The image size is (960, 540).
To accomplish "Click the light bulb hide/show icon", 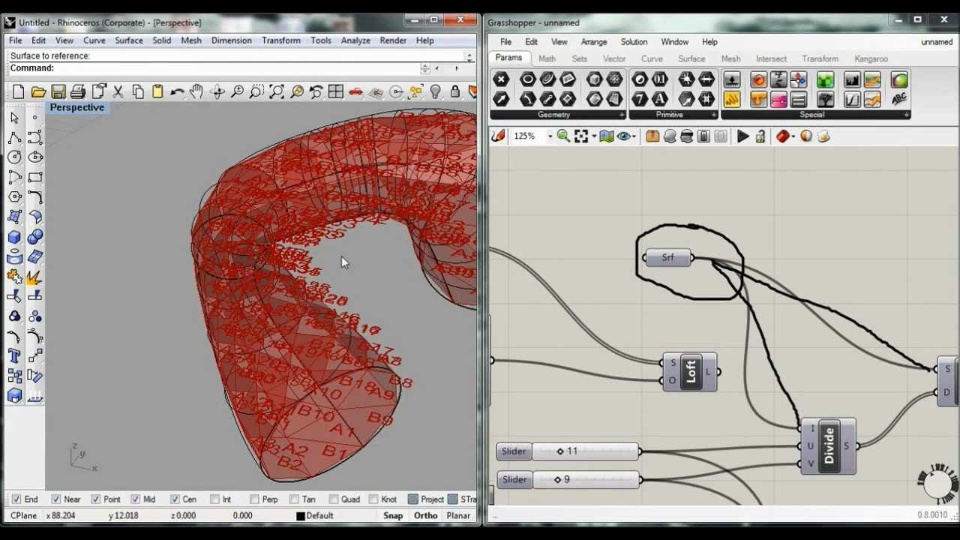I will click(x=435, y=92).
